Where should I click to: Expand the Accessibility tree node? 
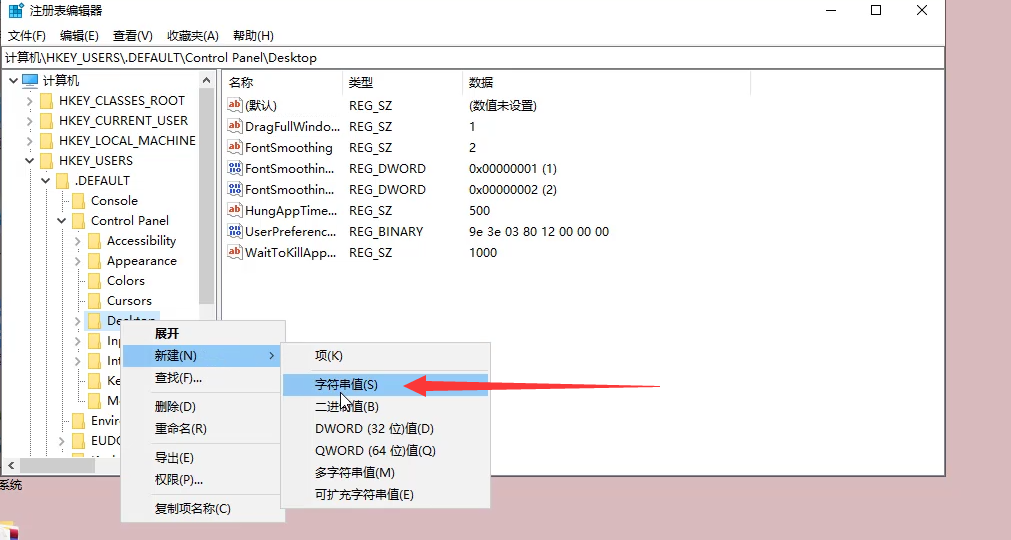click(x=77, y=241)
